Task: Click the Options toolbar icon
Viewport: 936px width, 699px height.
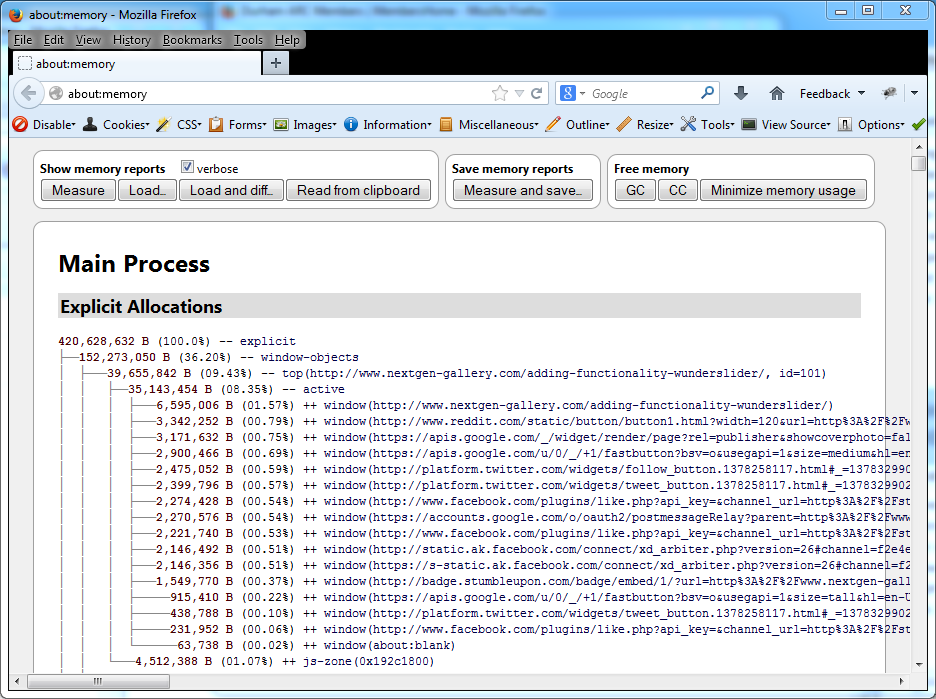Action: (x=845, y=124)
